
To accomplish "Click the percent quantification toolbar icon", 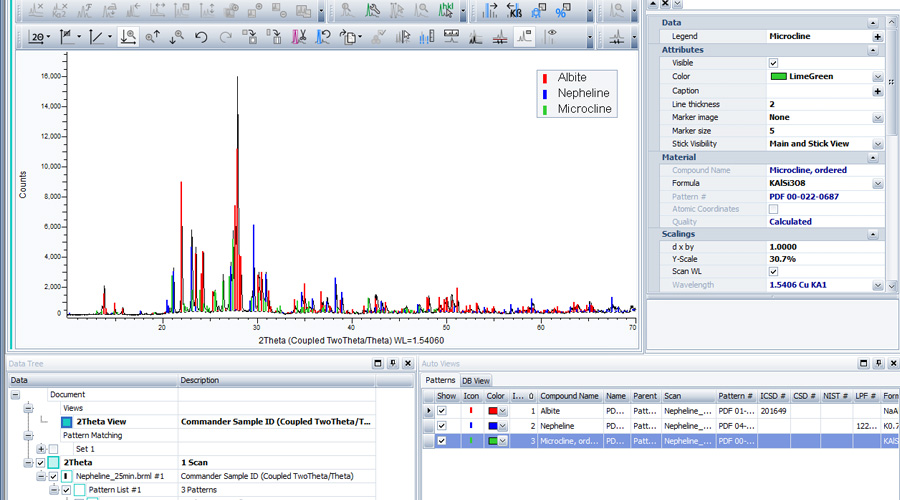I will [562, 11].
